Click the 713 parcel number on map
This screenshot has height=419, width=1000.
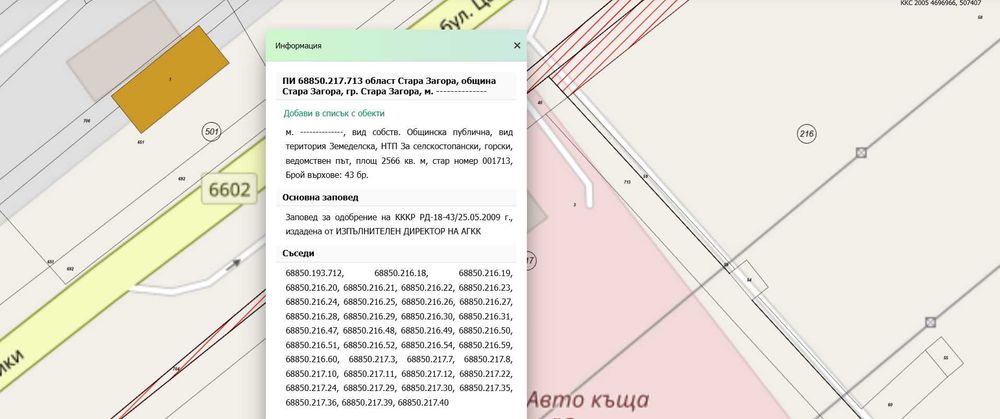[x=627, y=182]
